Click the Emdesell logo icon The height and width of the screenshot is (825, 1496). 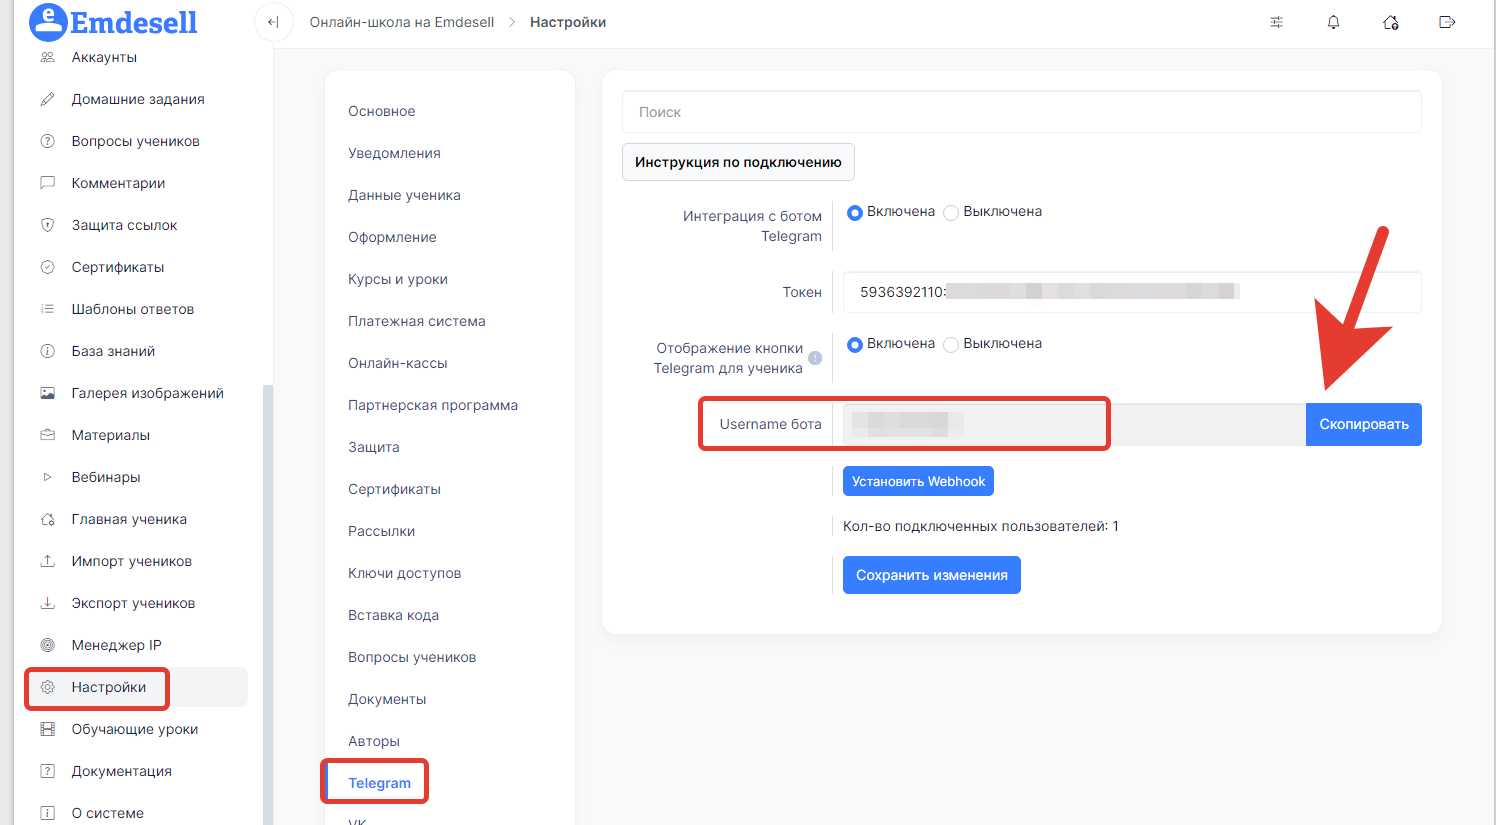point(48,22)
